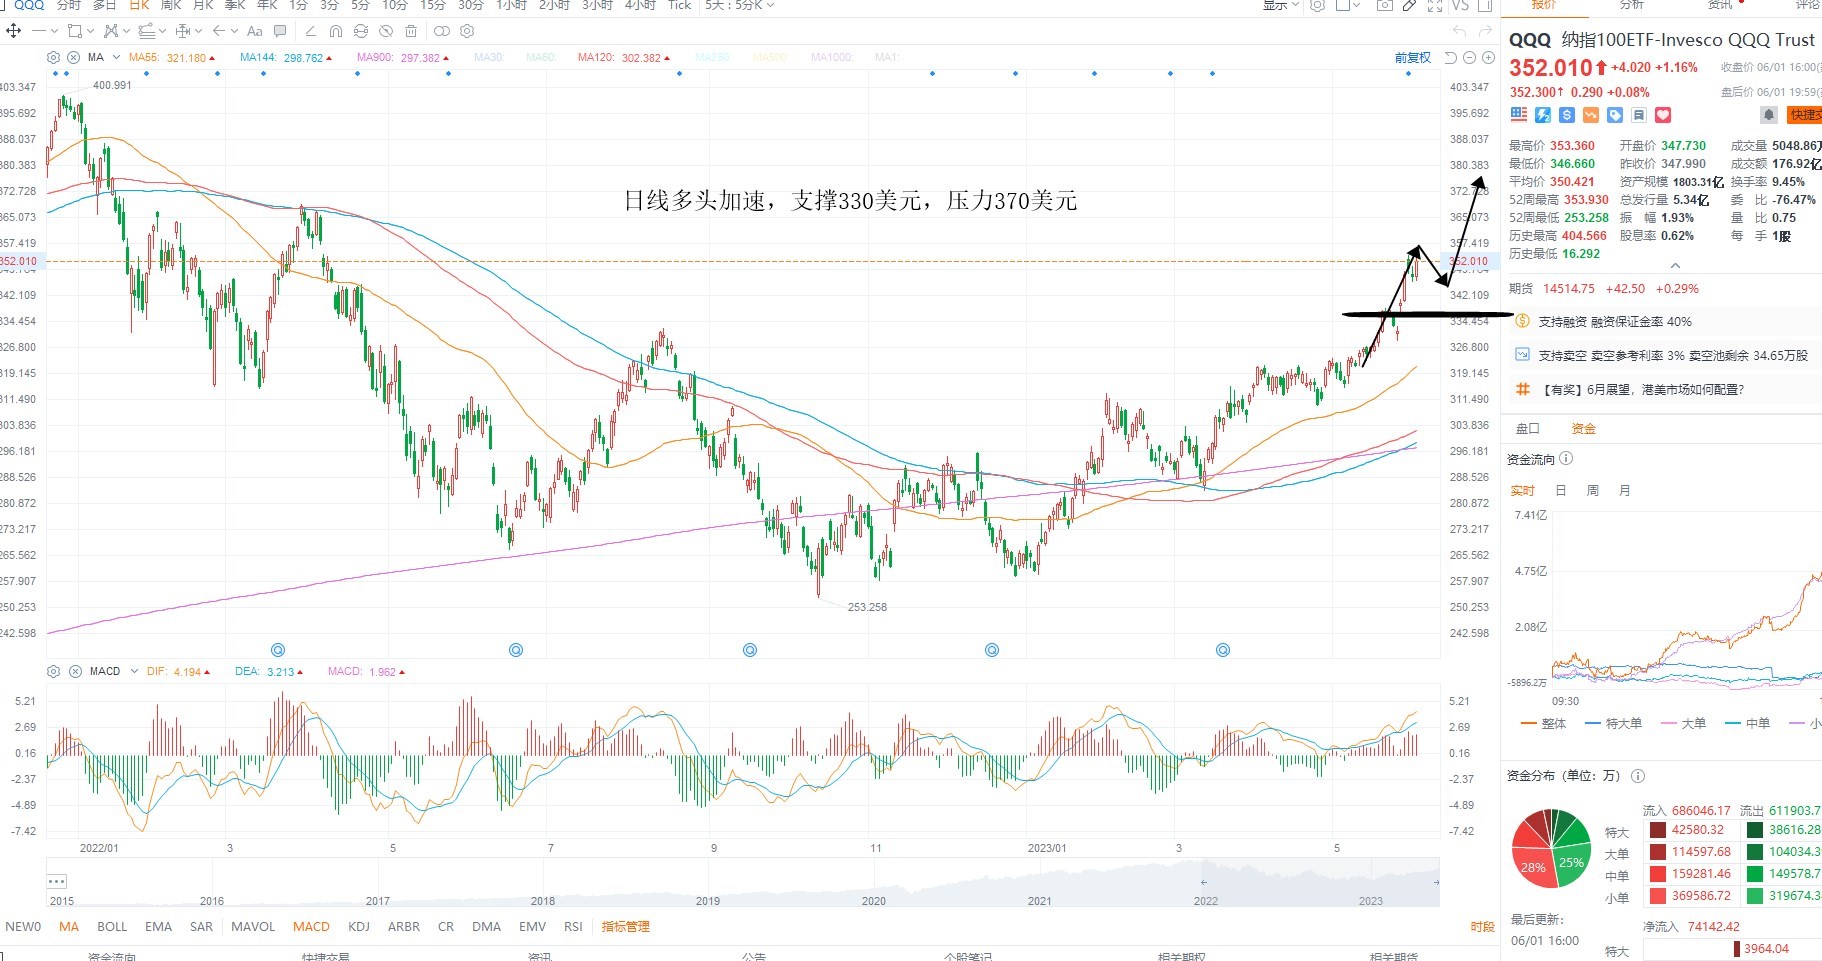Zoom out the chart with minus icon
The height and width of the screenshot is (961, 1822).
[x=1469, y=58]
